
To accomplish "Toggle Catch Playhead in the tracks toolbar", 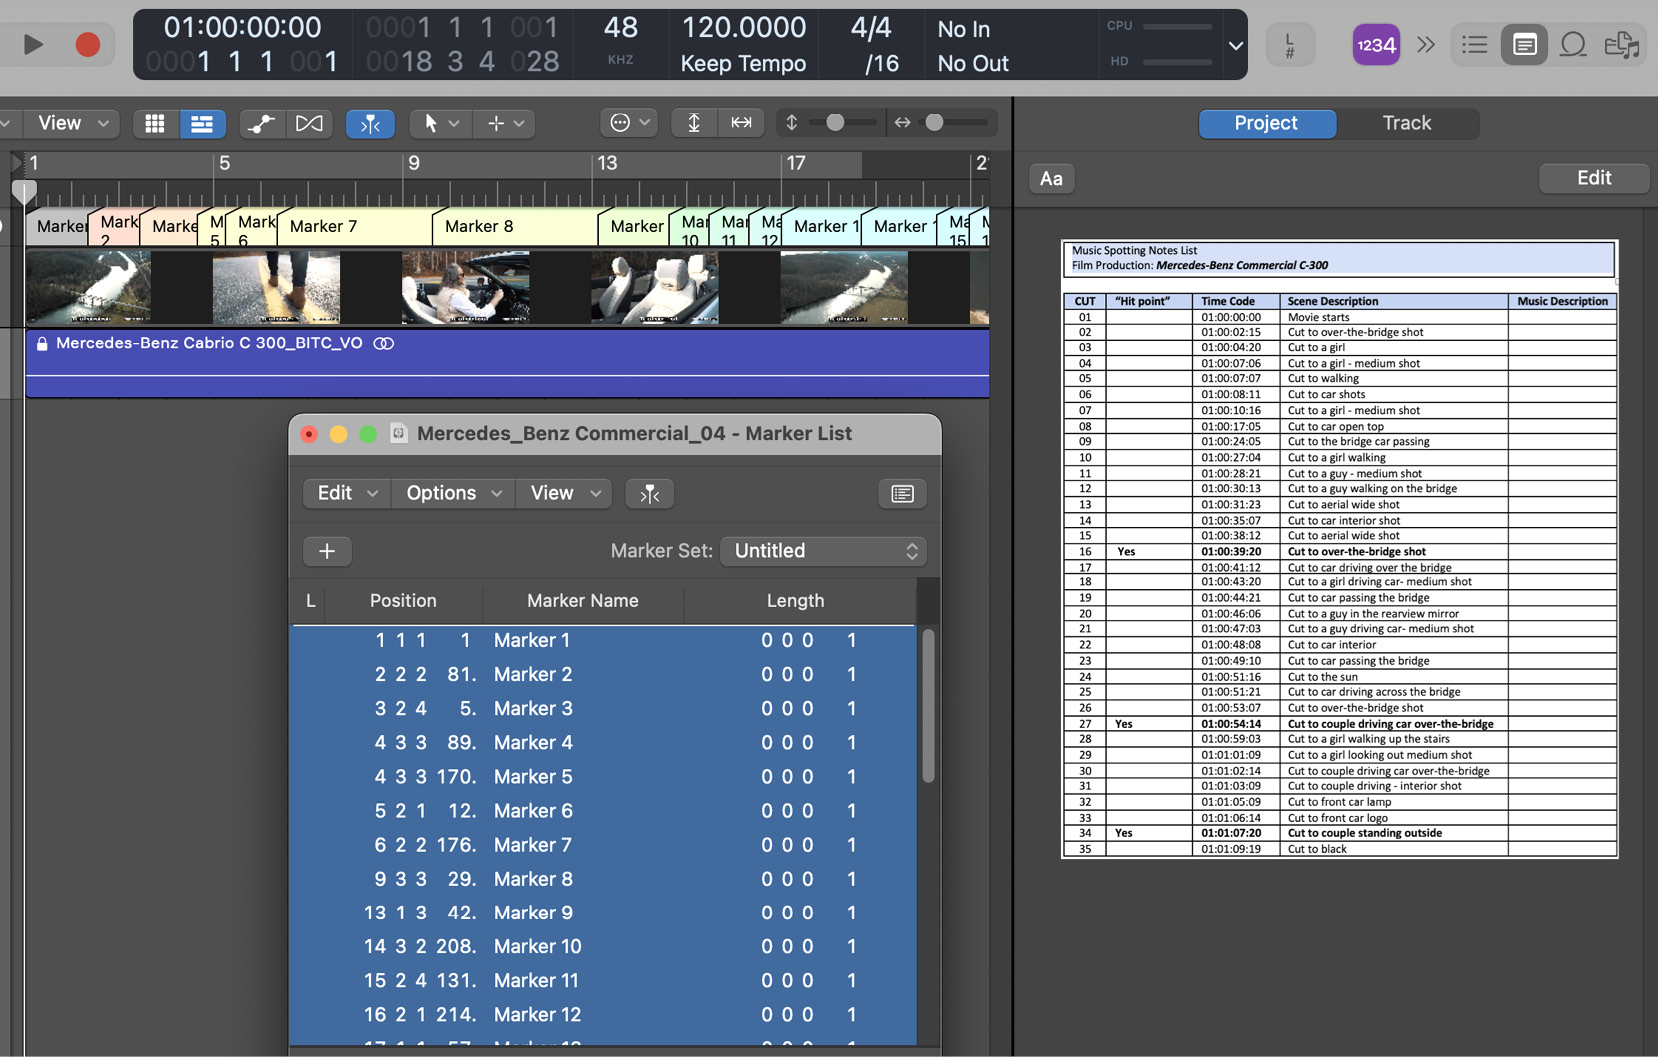I will click(370, 123).
